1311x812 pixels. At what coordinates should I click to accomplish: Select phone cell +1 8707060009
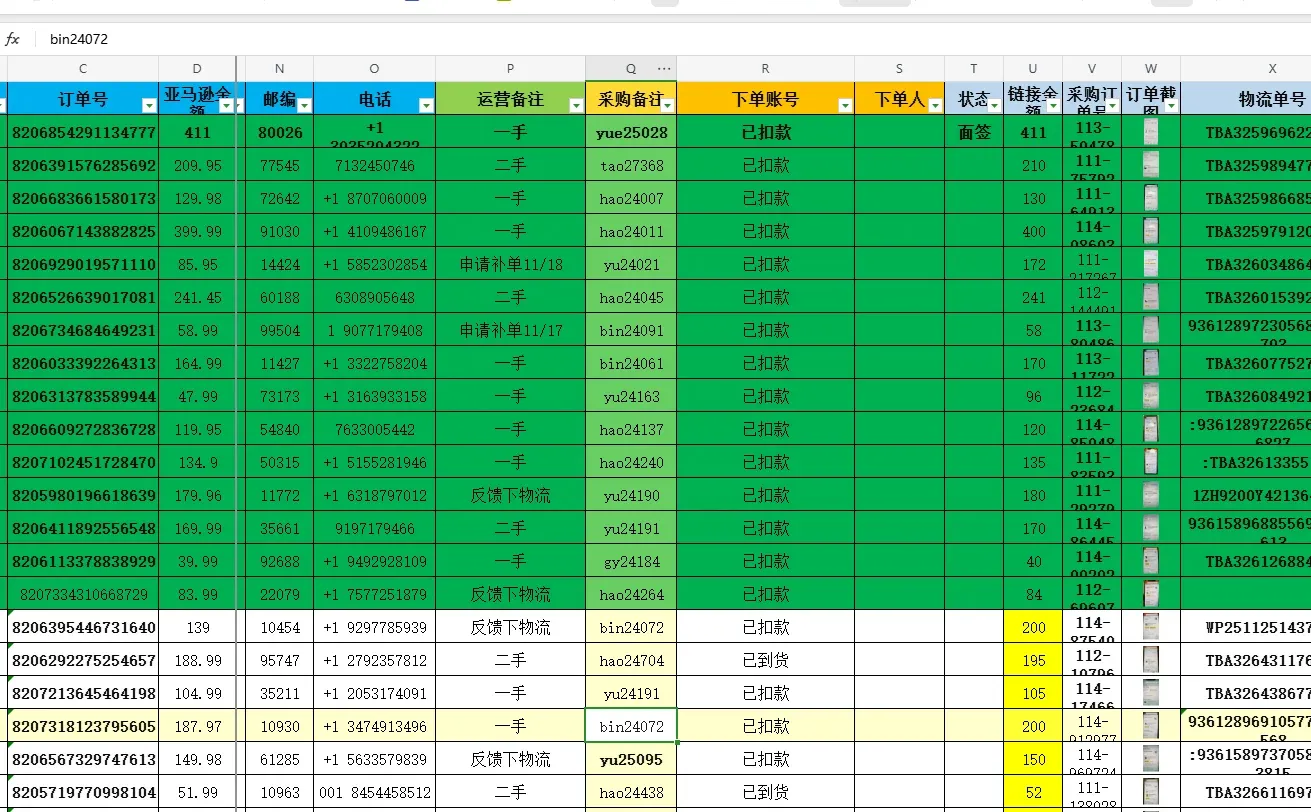pos(374,198)
